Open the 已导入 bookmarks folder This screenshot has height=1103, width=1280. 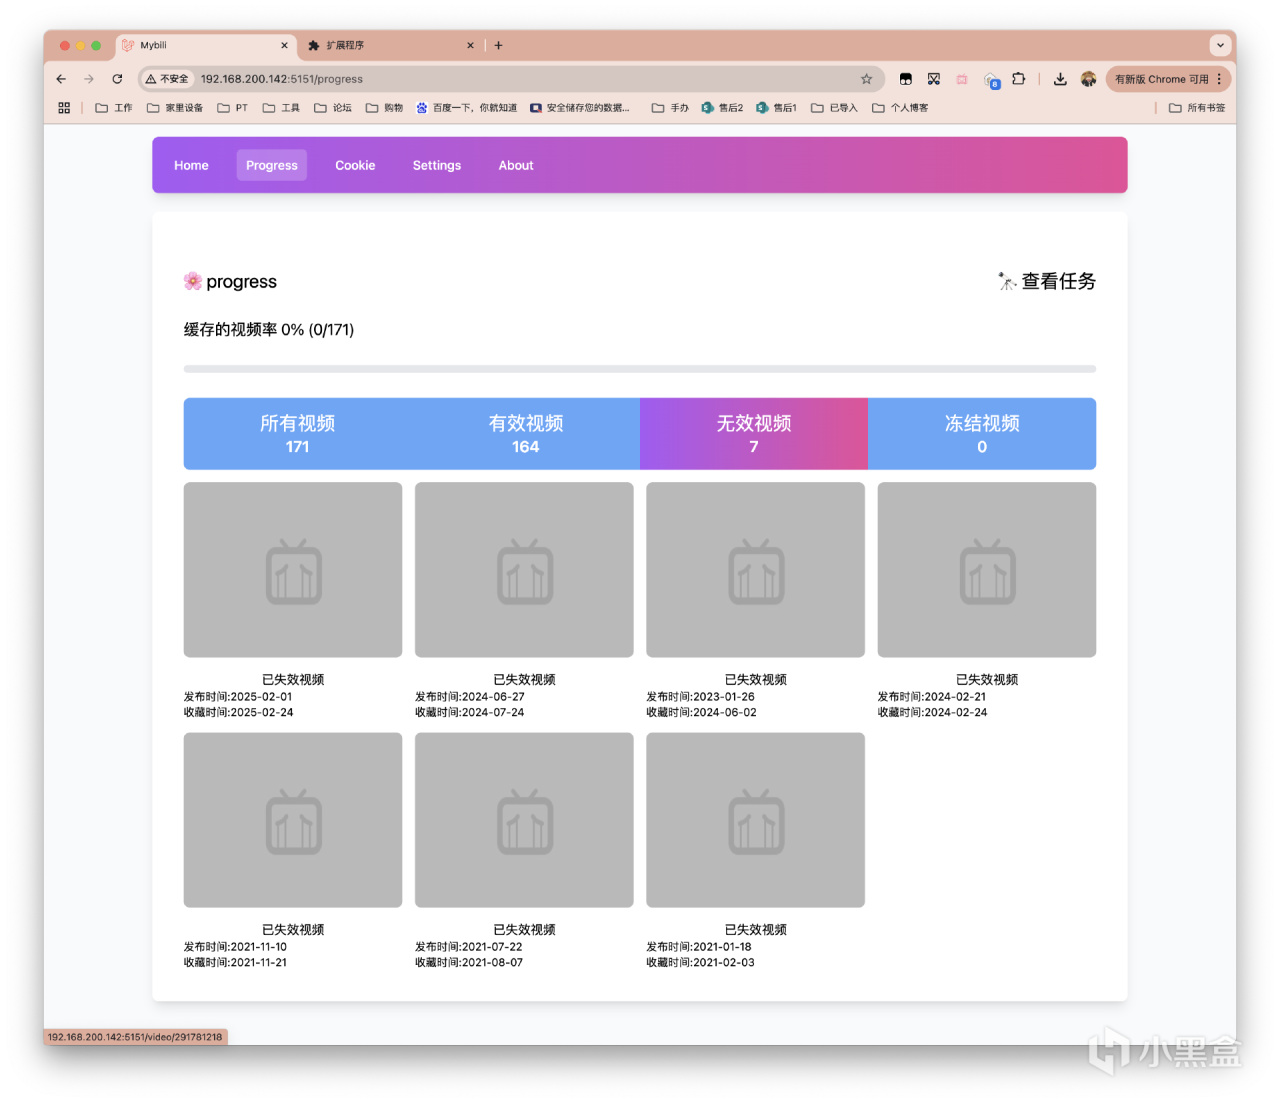tap(834, 108)
